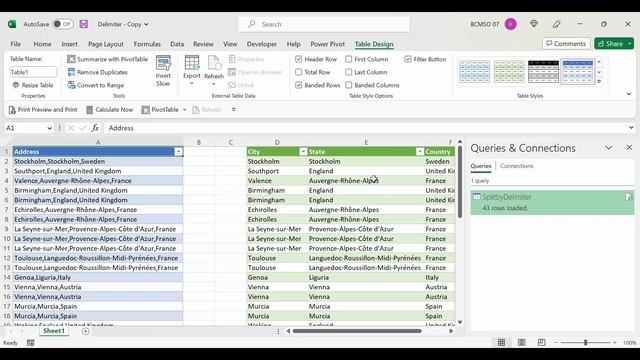
Task: Open the City column filter dropdown
Action: (x=303, y=152)
